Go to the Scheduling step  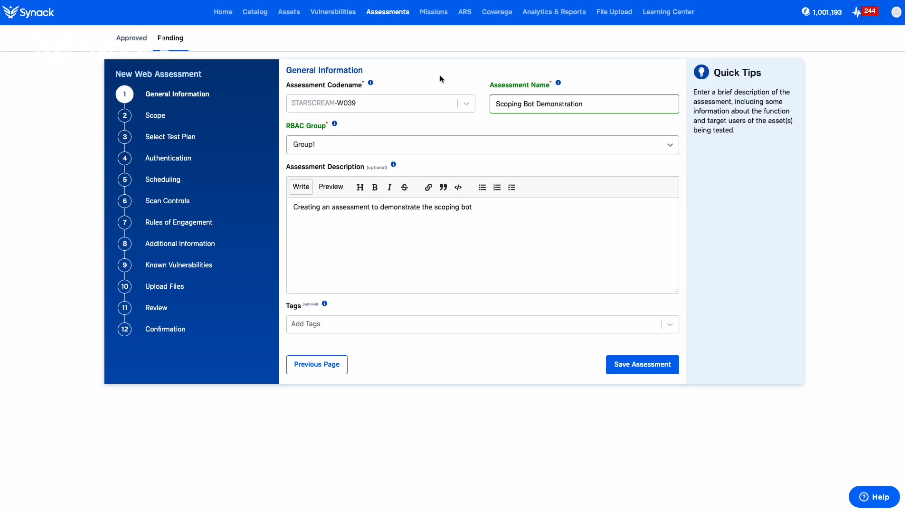point(163,179)
